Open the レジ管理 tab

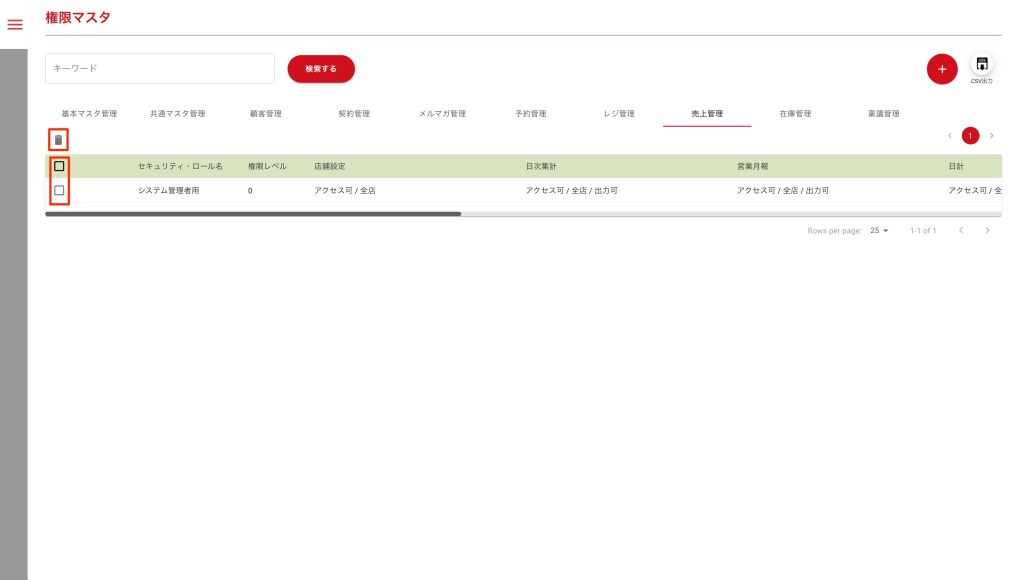coord(618,114)
